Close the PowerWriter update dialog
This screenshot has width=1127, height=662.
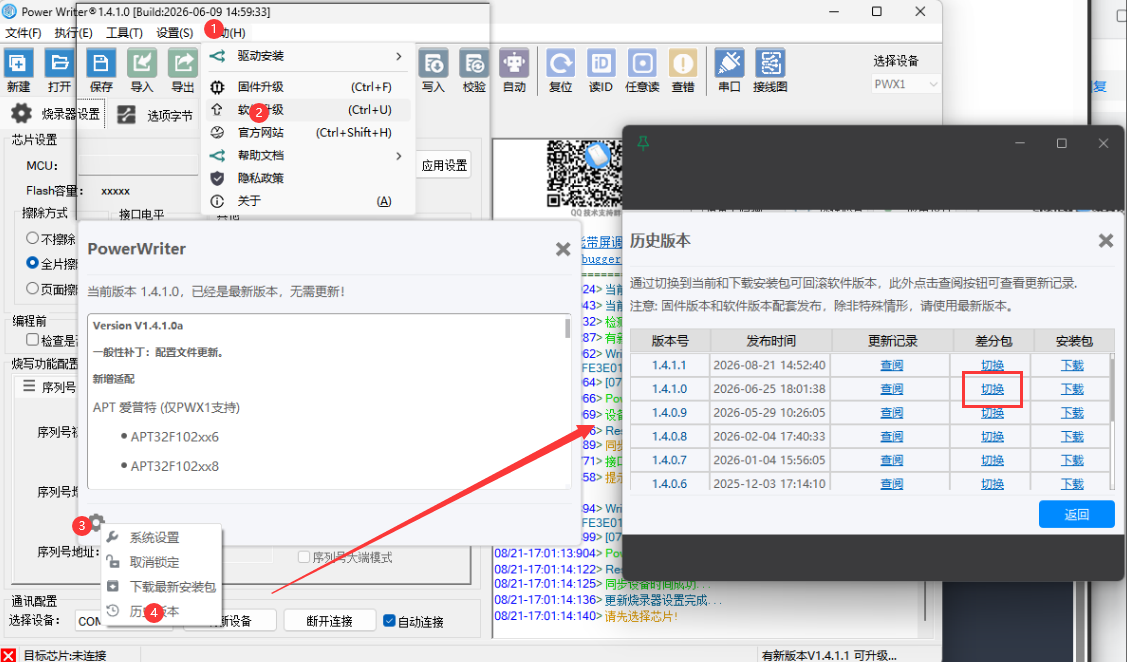pos(563,249)
